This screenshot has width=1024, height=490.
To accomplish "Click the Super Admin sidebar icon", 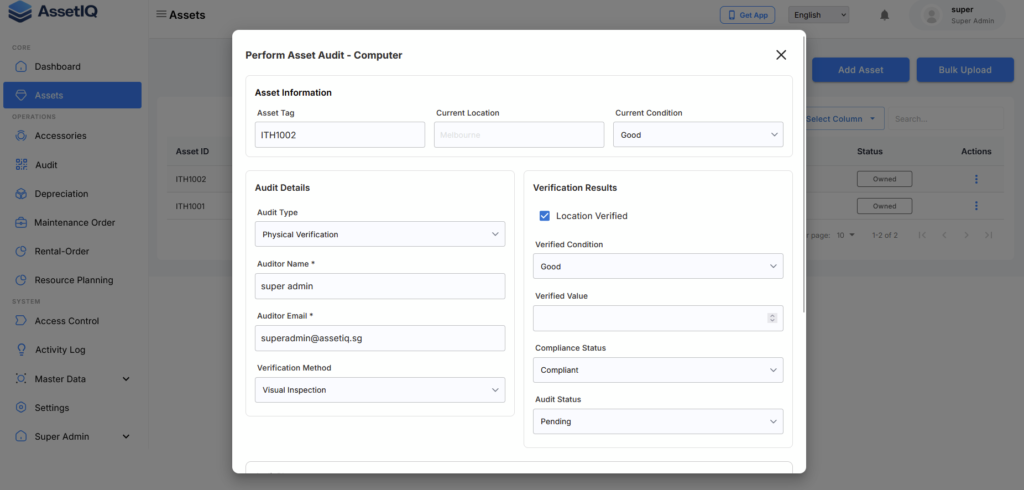I will [21, 436].
